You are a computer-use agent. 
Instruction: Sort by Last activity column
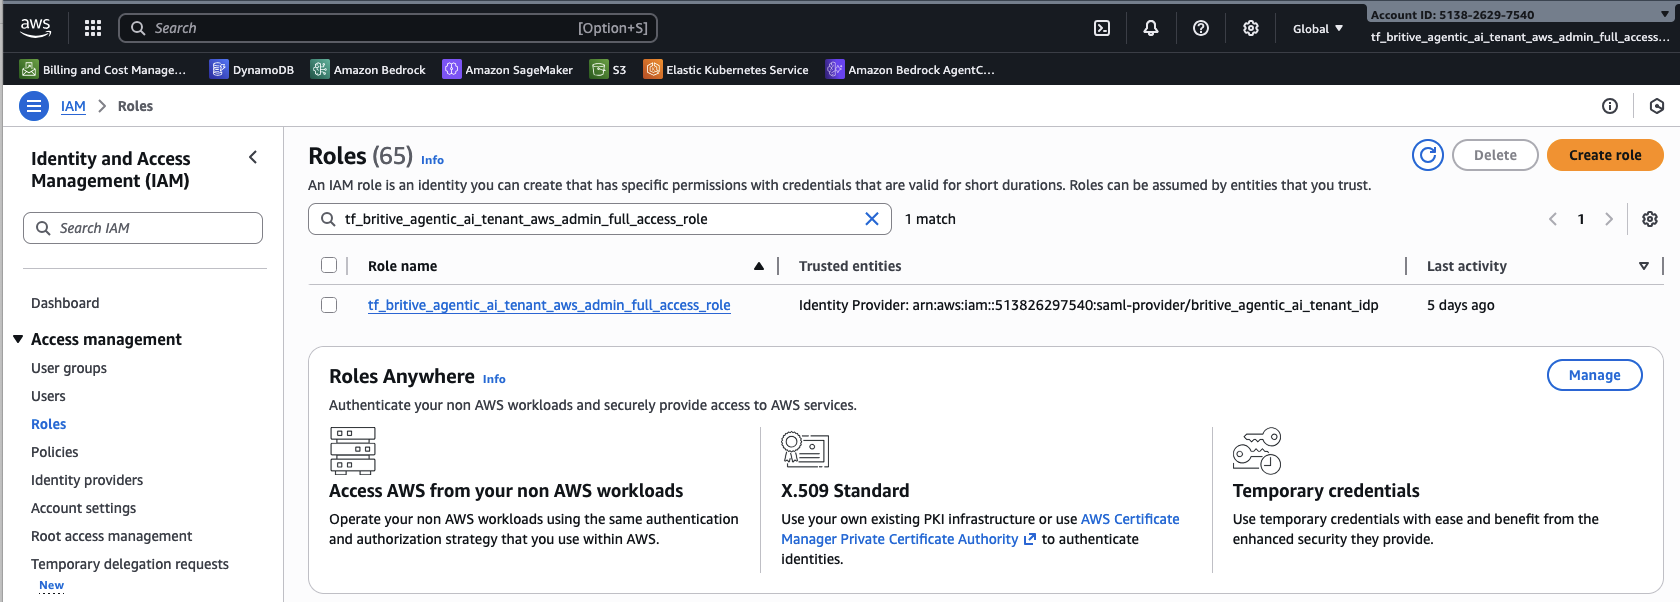1643,266
